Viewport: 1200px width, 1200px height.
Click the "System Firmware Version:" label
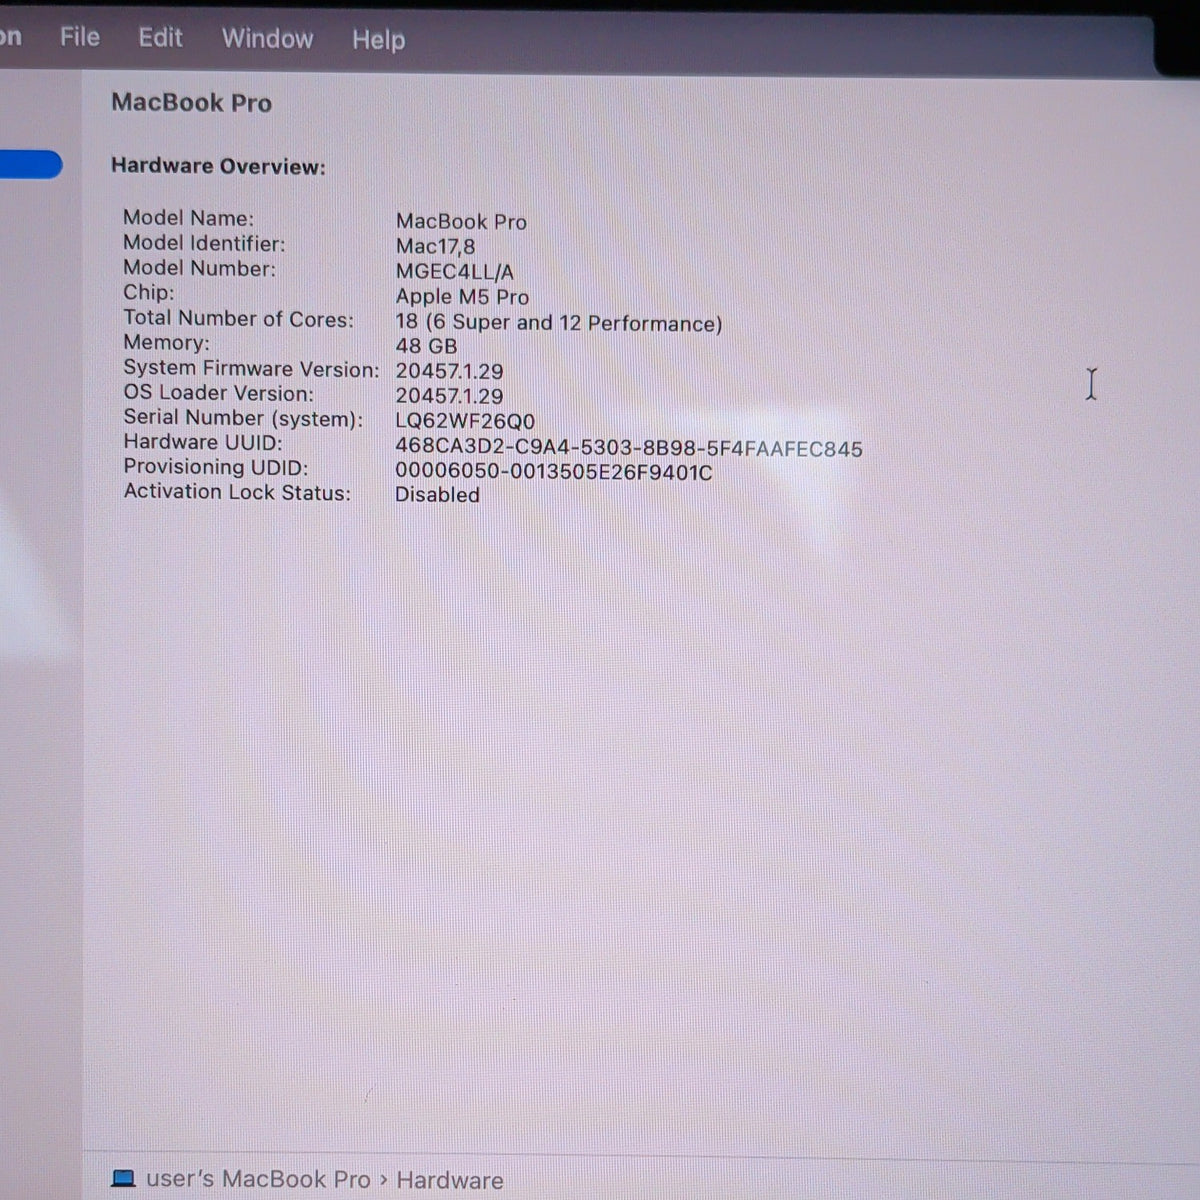coord(251,369)
